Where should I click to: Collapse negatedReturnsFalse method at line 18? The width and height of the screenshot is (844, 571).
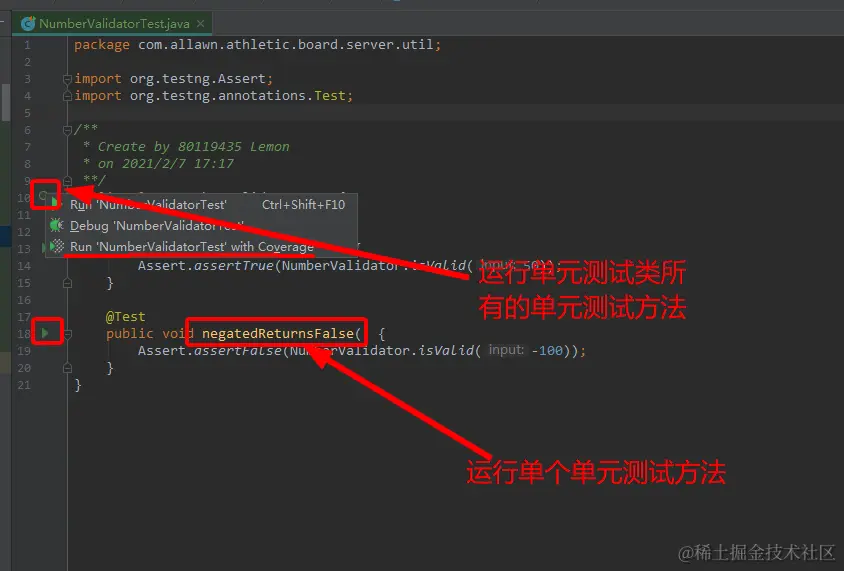click(x=67, y=334)
